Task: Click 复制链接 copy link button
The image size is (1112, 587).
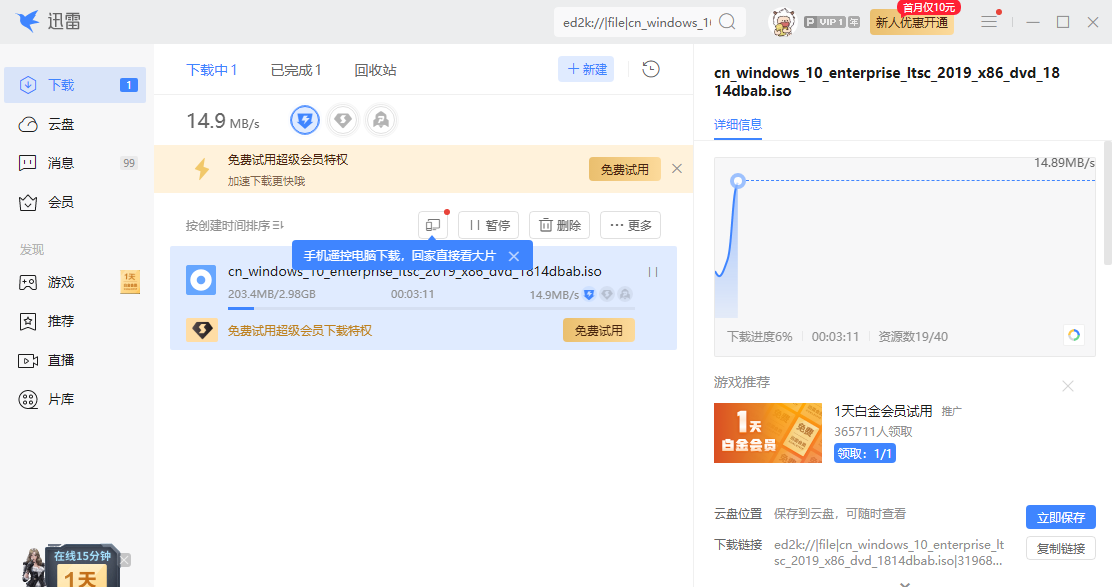Action: click(x=1061, y=549)
